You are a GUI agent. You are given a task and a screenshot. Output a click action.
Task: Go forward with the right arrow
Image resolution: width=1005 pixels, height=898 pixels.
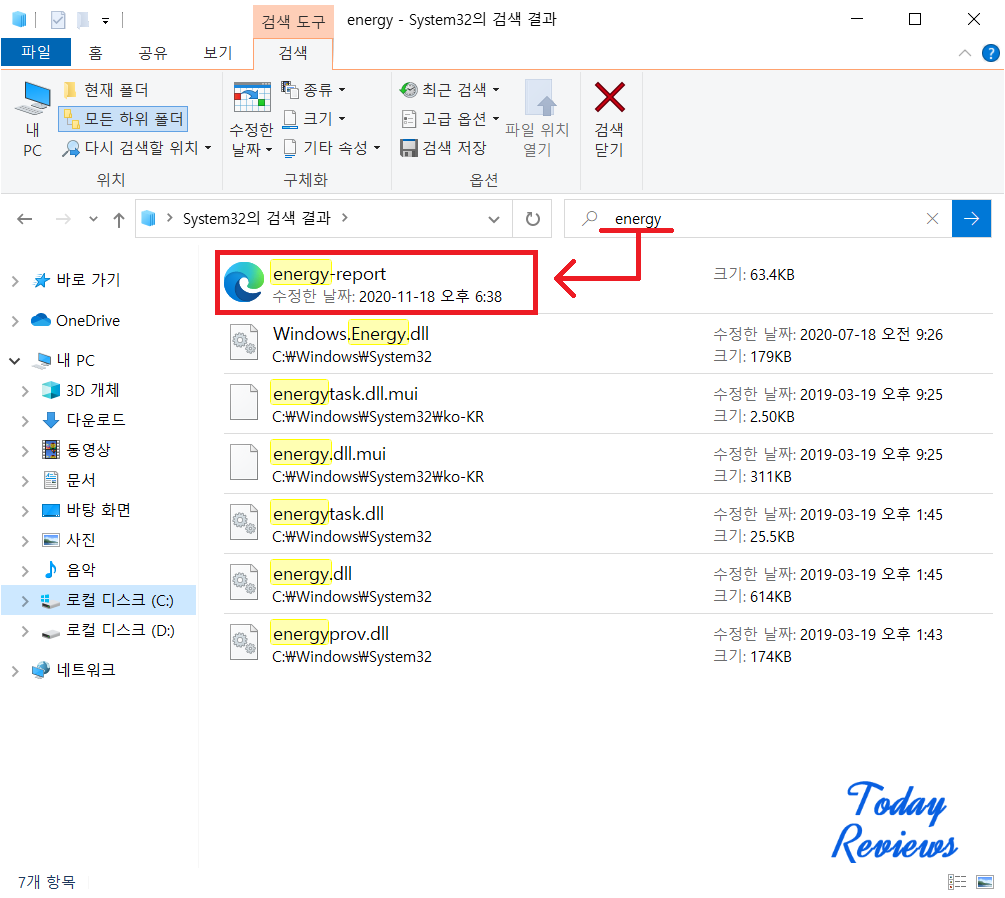coord(63,219)
